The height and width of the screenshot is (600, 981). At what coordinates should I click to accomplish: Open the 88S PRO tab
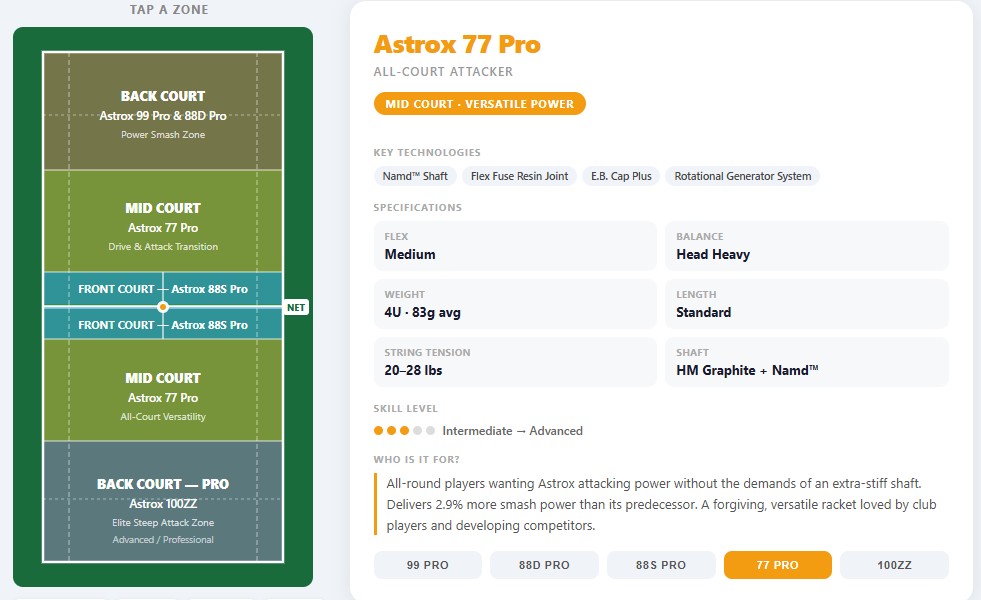[x=661, y=565]
